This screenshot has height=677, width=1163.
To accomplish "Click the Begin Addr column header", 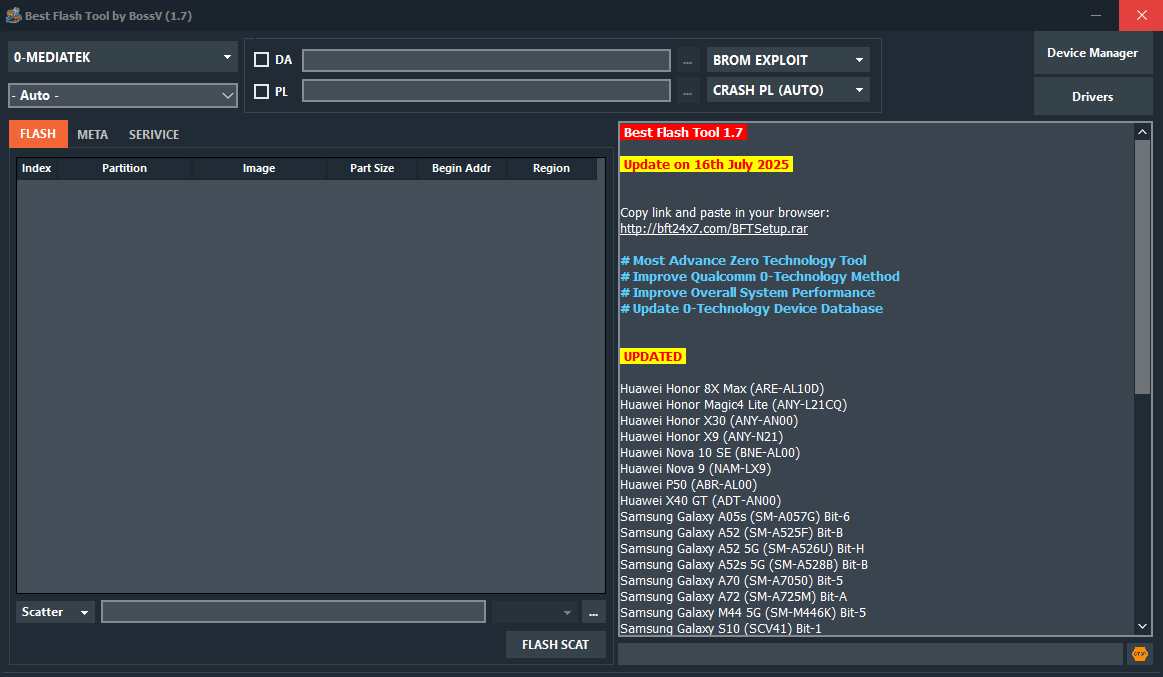I will (461, 168).
